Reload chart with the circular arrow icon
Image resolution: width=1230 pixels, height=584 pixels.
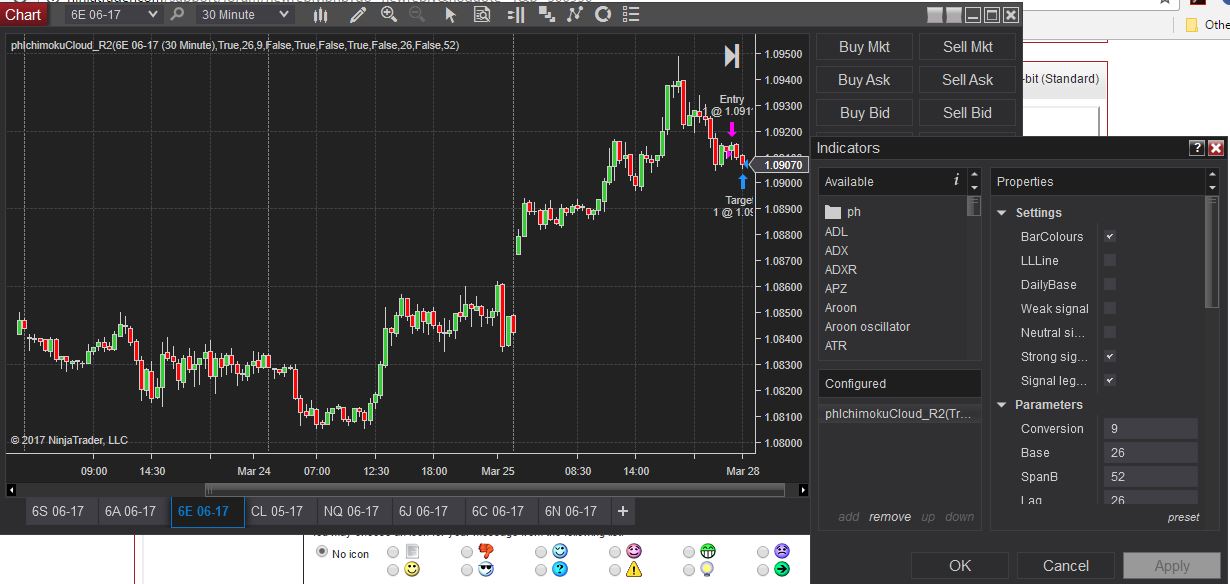tap(602, 15)
